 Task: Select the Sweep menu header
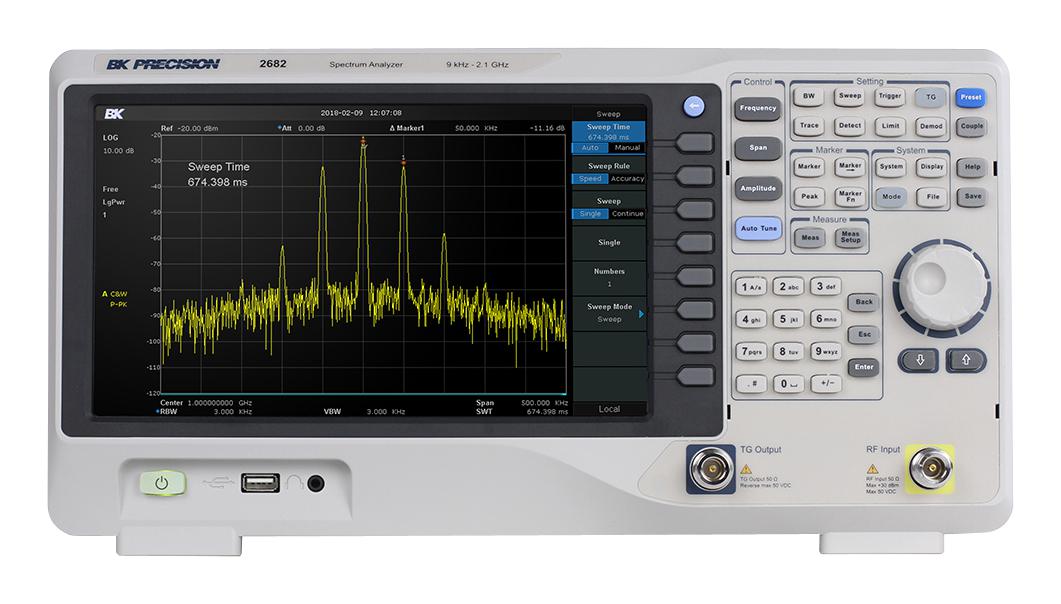pyautogui.click(x=609, y=112)
